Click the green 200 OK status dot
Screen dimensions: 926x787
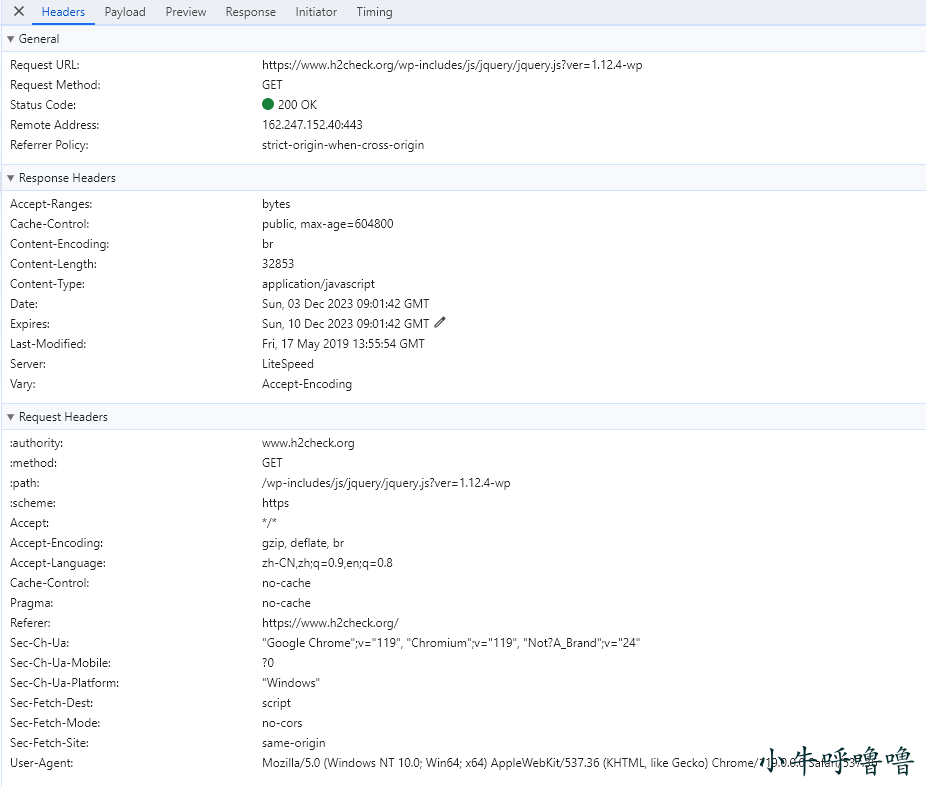pos(268,105)
